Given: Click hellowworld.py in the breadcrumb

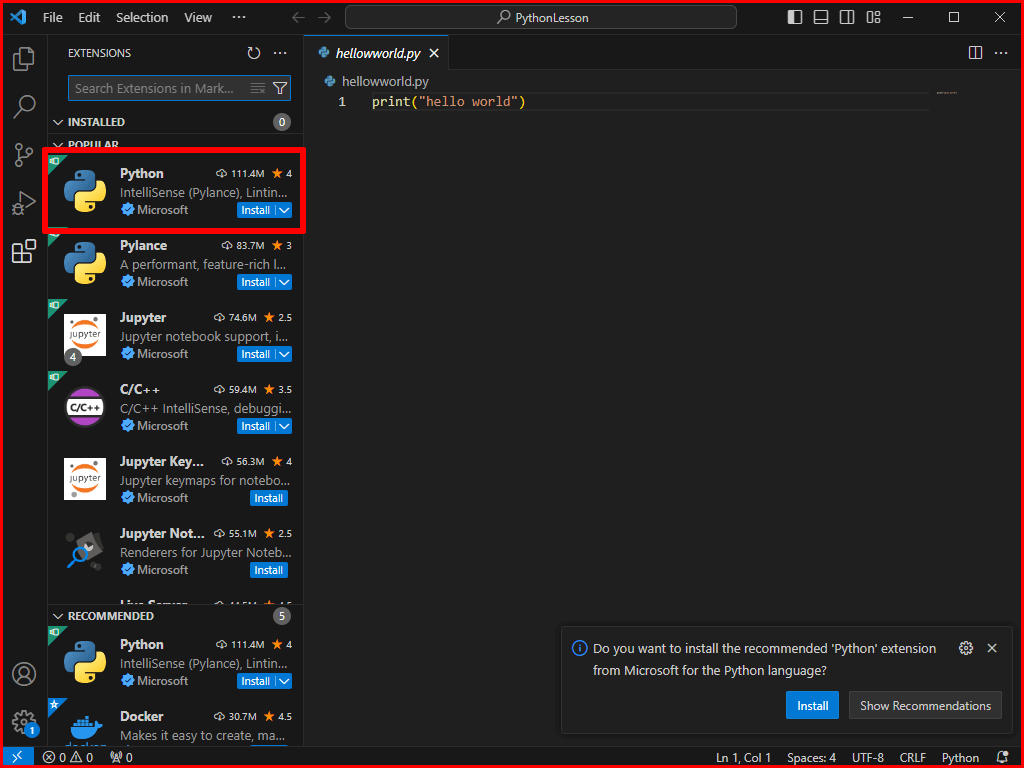Looking at the screenshot, I should 385,82.
